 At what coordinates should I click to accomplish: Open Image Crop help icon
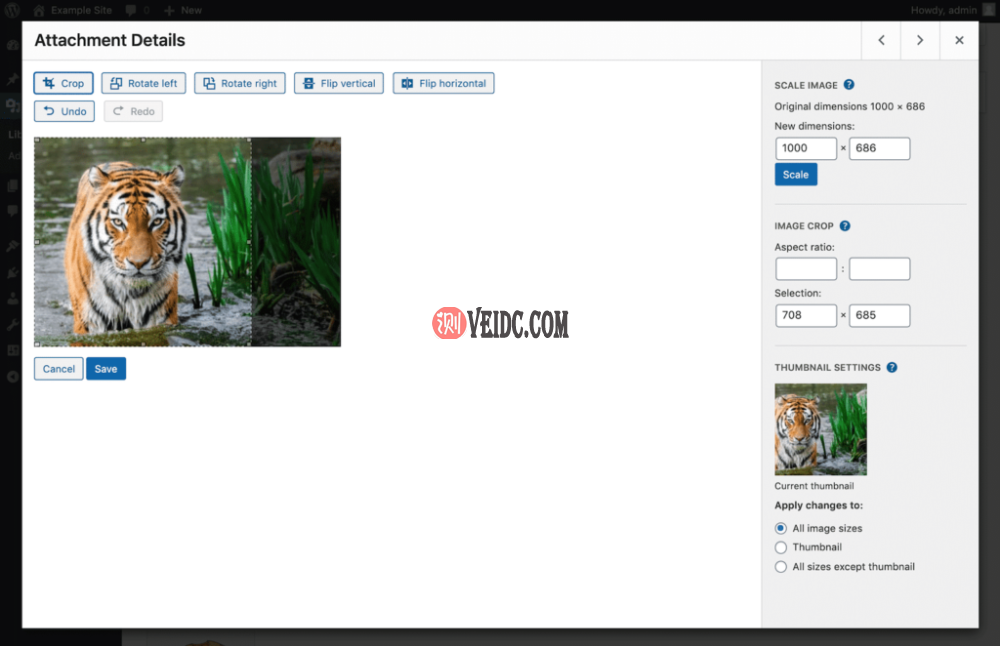pos(845,226)
